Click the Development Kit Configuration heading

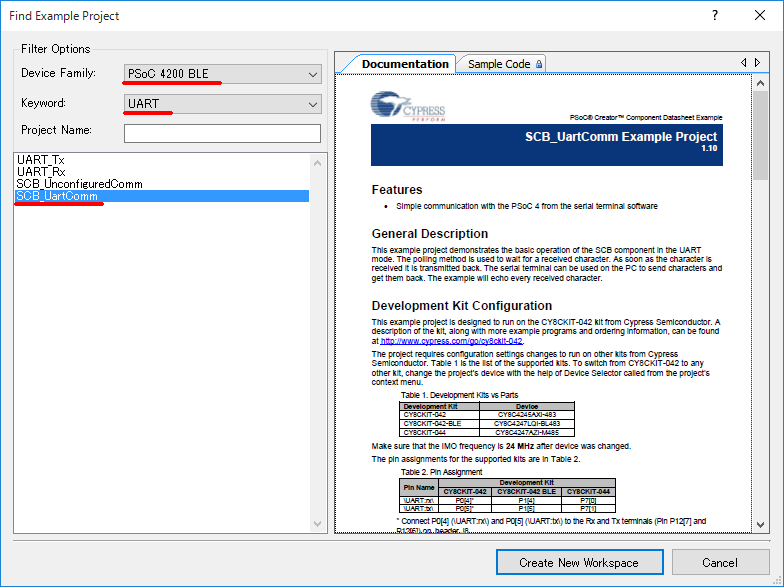462,306
